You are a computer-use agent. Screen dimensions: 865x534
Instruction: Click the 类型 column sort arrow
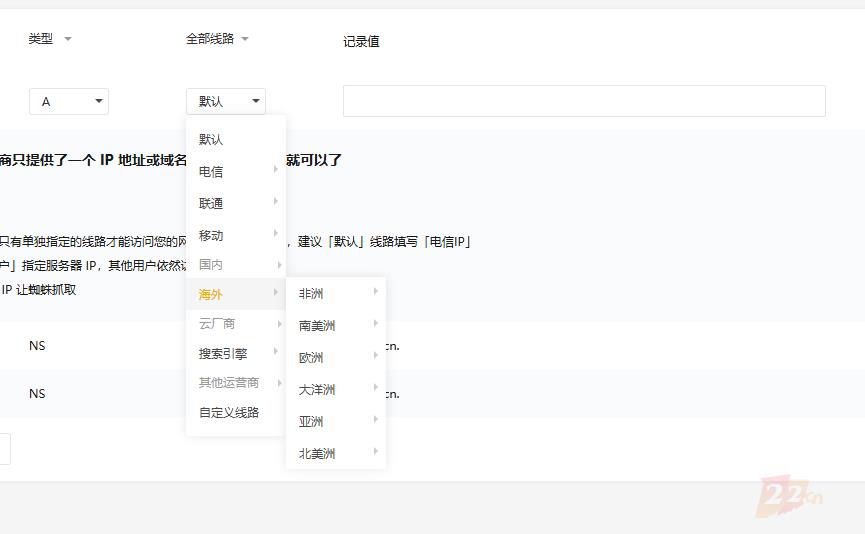pyautogui.click(x=68, y=39)
